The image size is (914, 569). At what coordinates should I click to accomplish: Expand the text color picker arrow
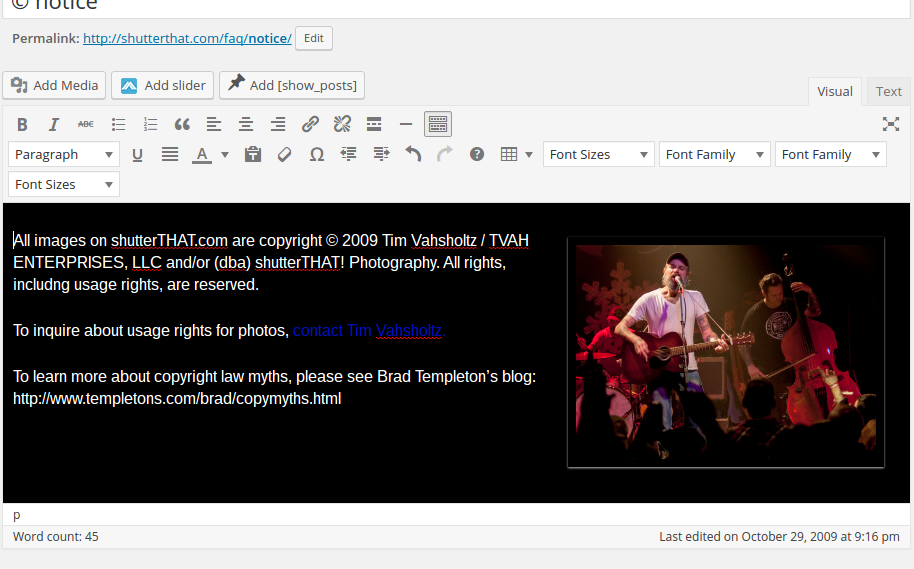pos(225,154)
